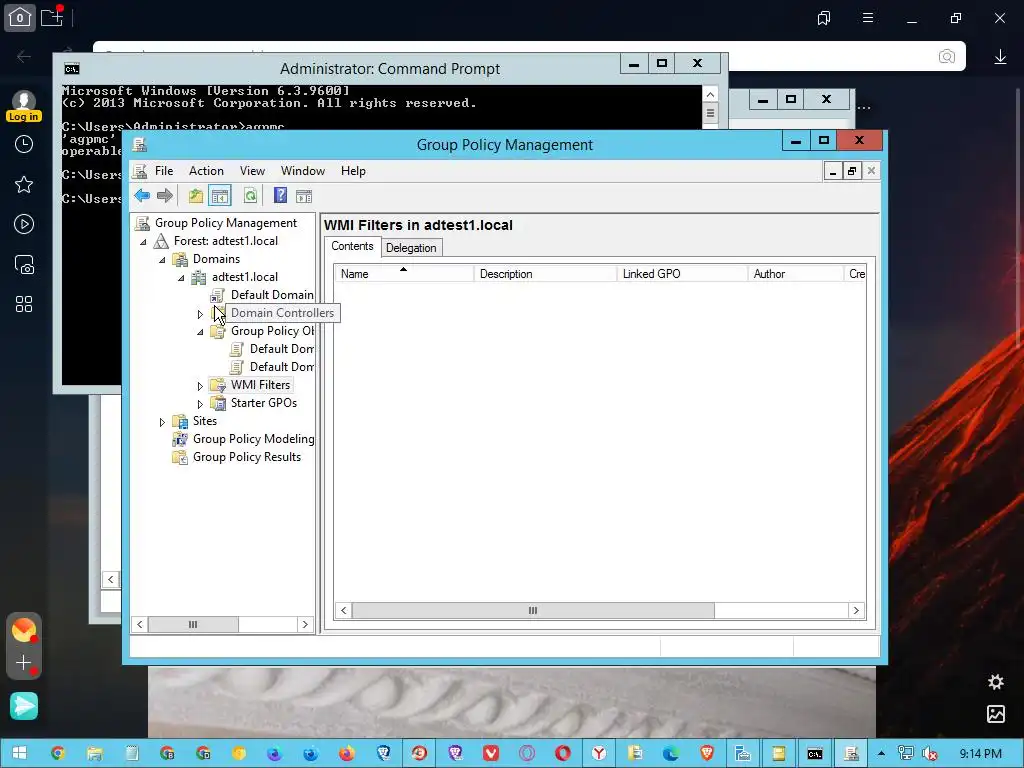Viewport: 1024px width, 768px height.
Task: Expand the Sites node
Action: coord(162,423)
